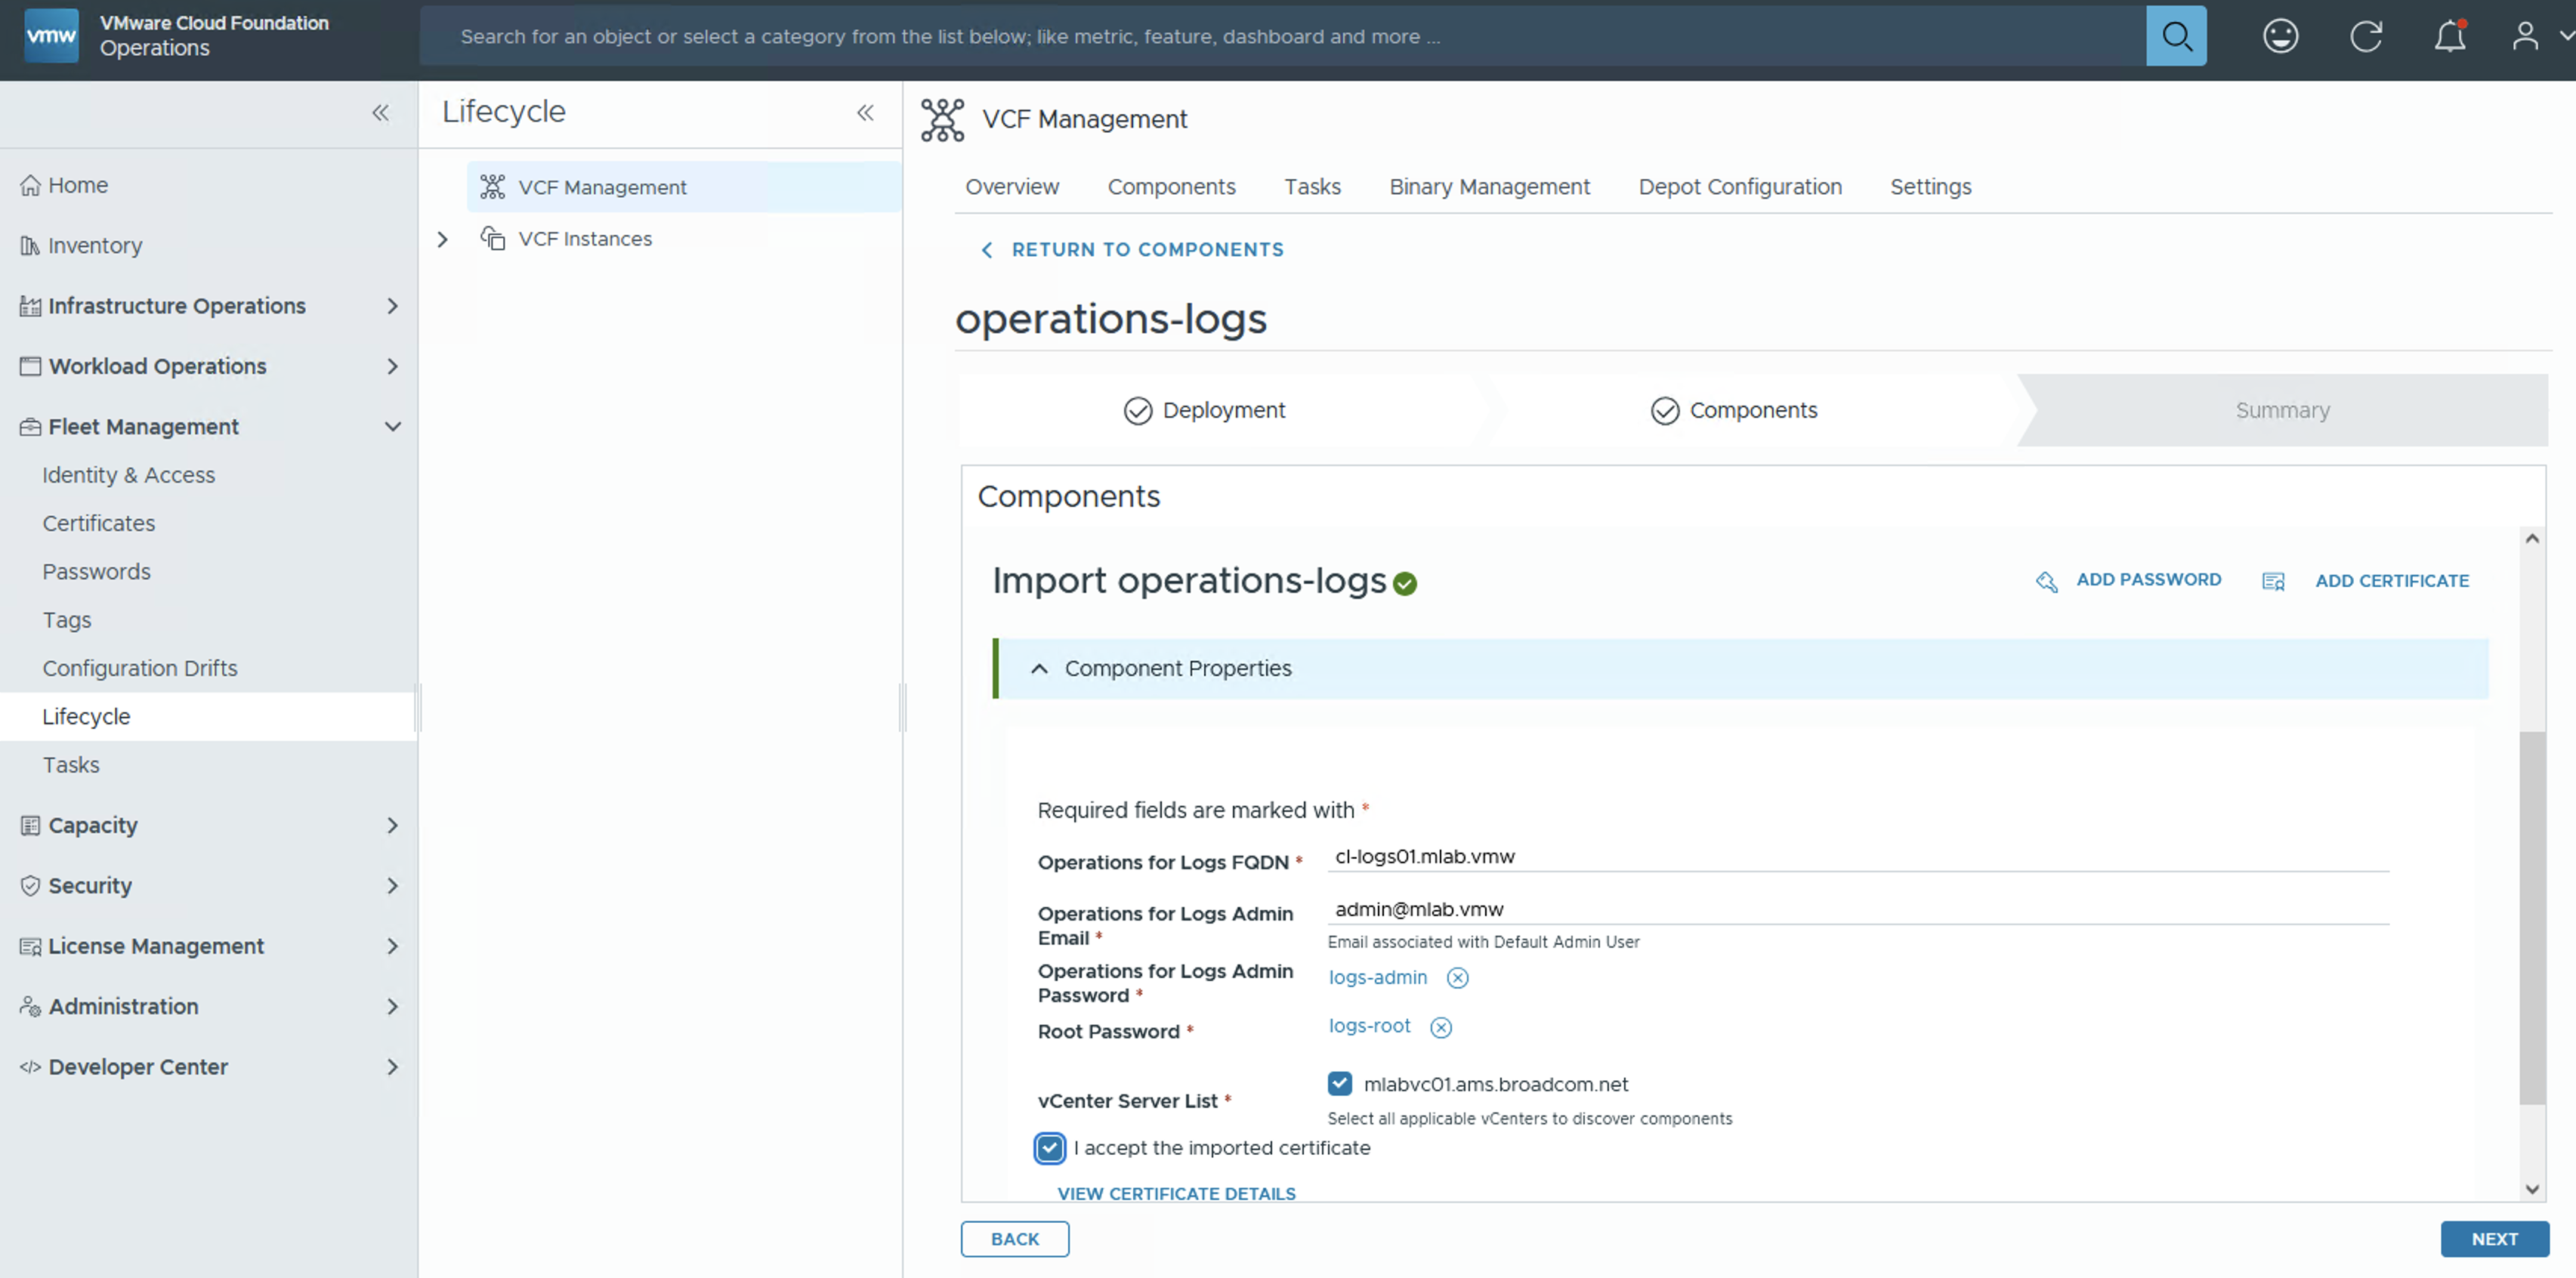
Task: Switch to the Binary Management tab
Action: pos(1488,187)
